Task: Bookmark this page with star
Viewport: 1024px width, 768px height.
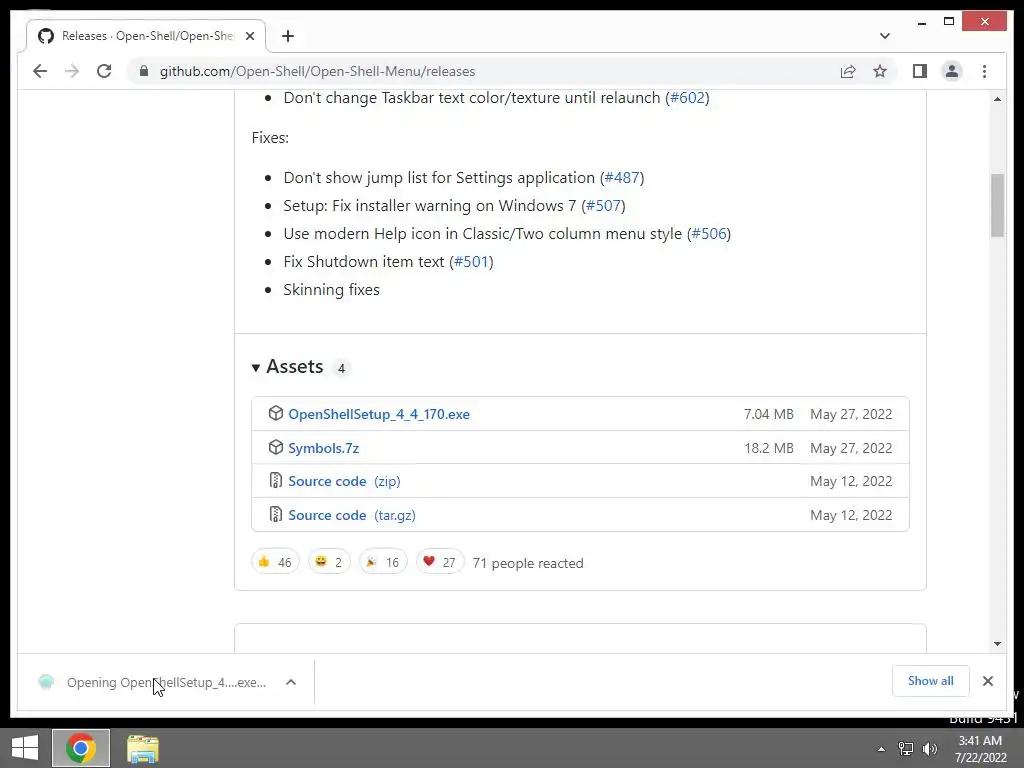Action: (x=880, y=71)
